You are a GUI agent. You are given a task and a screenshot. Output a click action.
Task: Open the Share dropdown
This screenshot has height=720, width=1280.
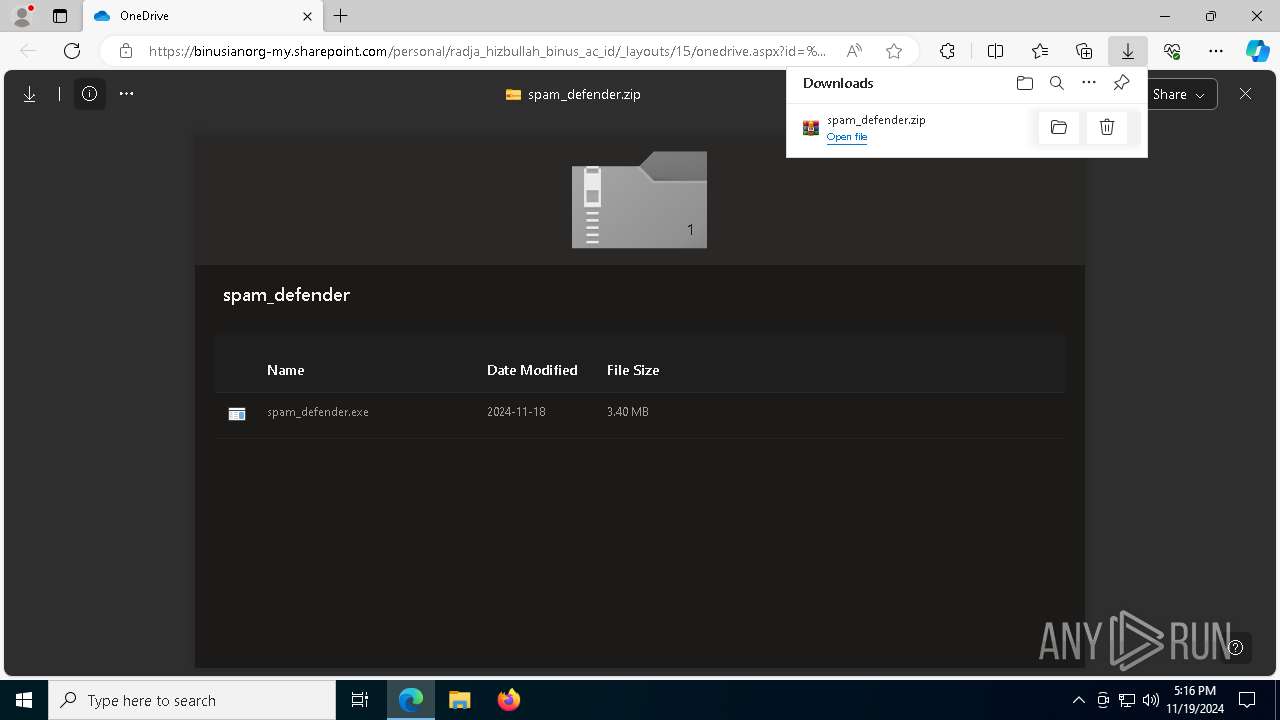(1179, 94)
